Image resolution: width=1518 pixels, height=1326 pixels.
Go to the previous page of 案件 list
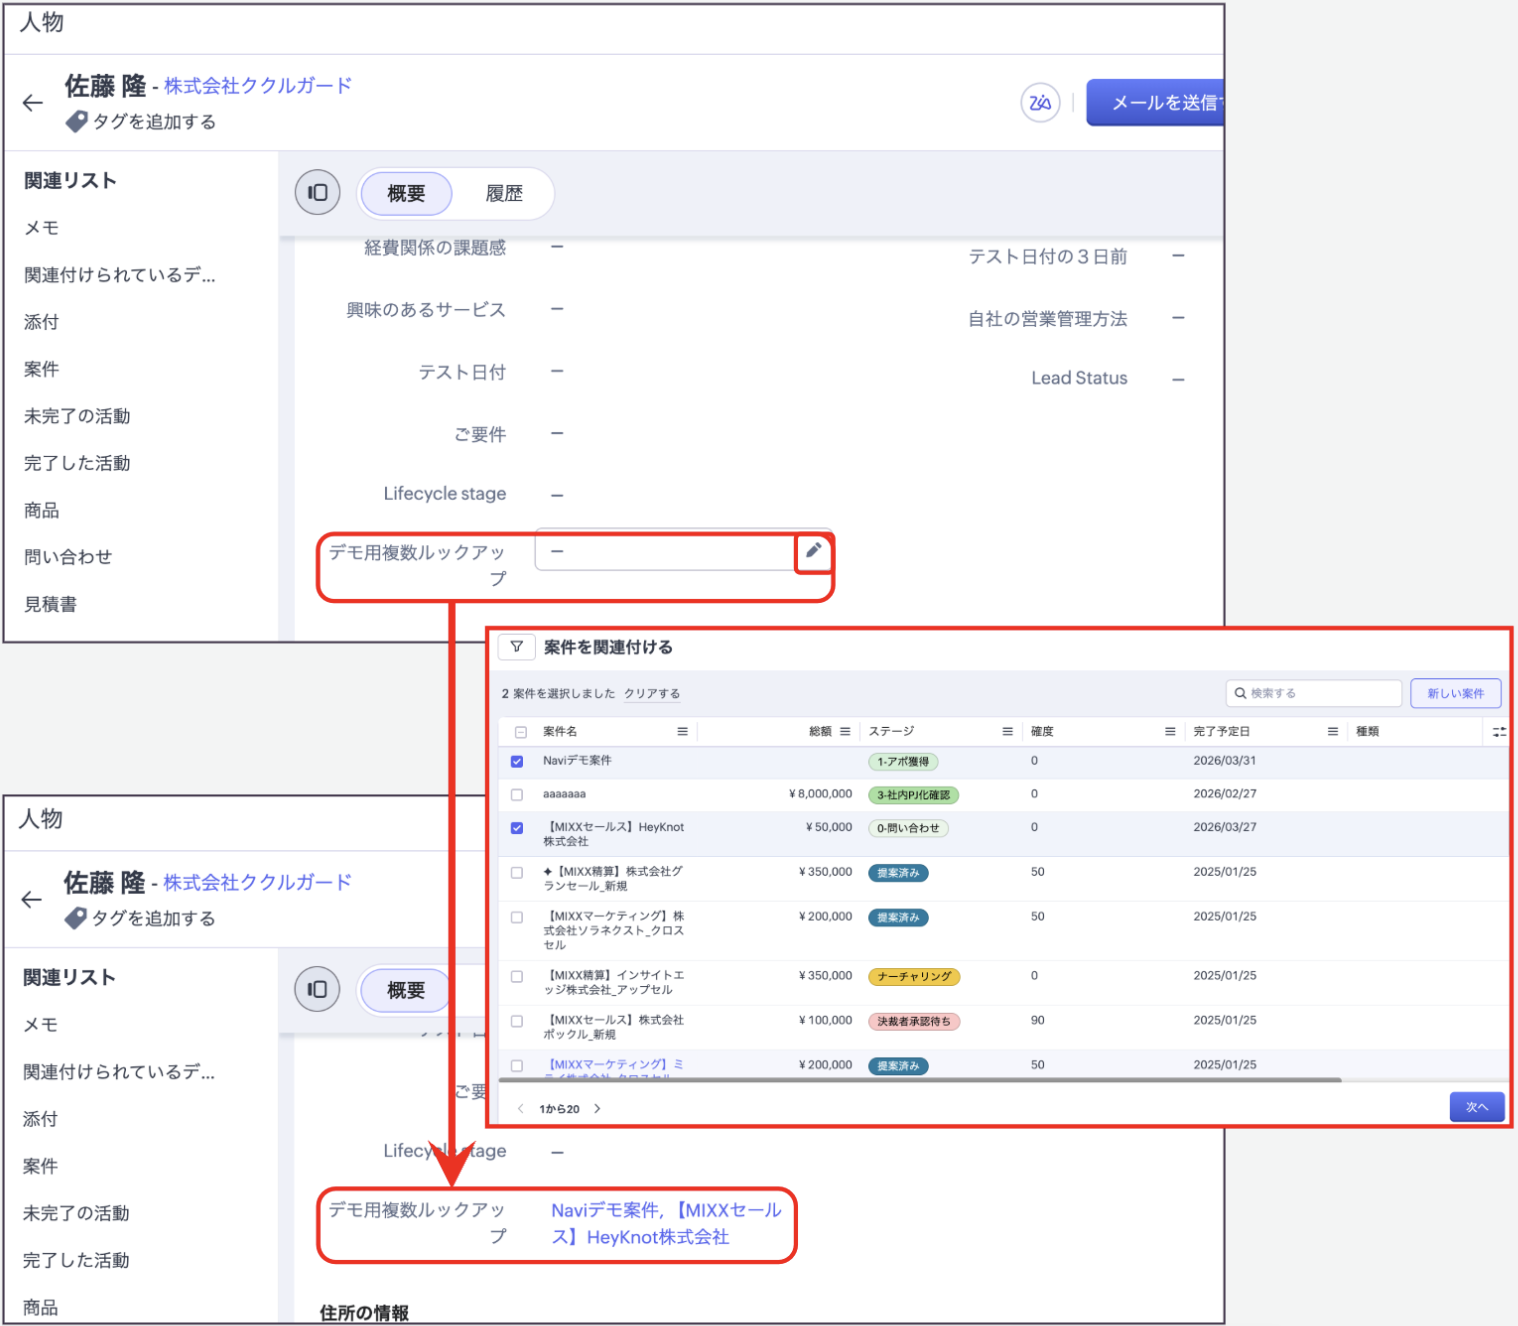(x=520, y=1108)
